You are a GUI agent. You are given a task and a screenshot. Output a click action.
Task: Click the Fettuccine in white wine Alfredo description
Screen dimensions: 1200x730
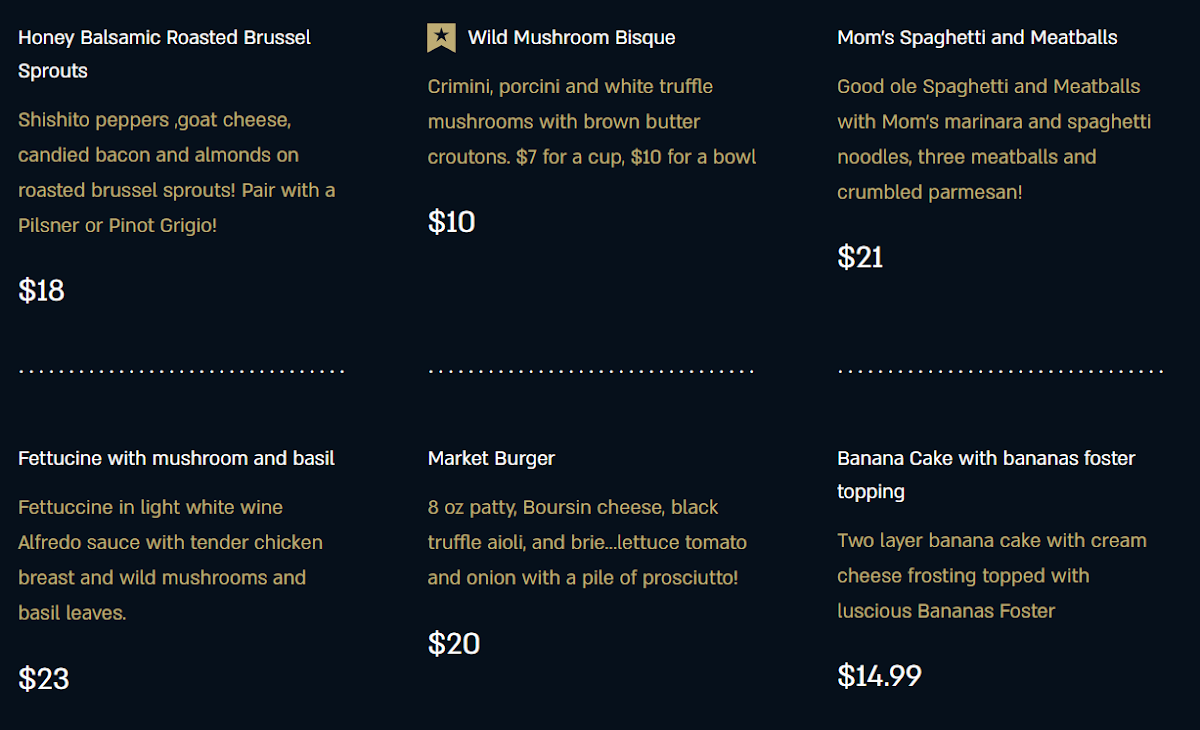point(170,560)
